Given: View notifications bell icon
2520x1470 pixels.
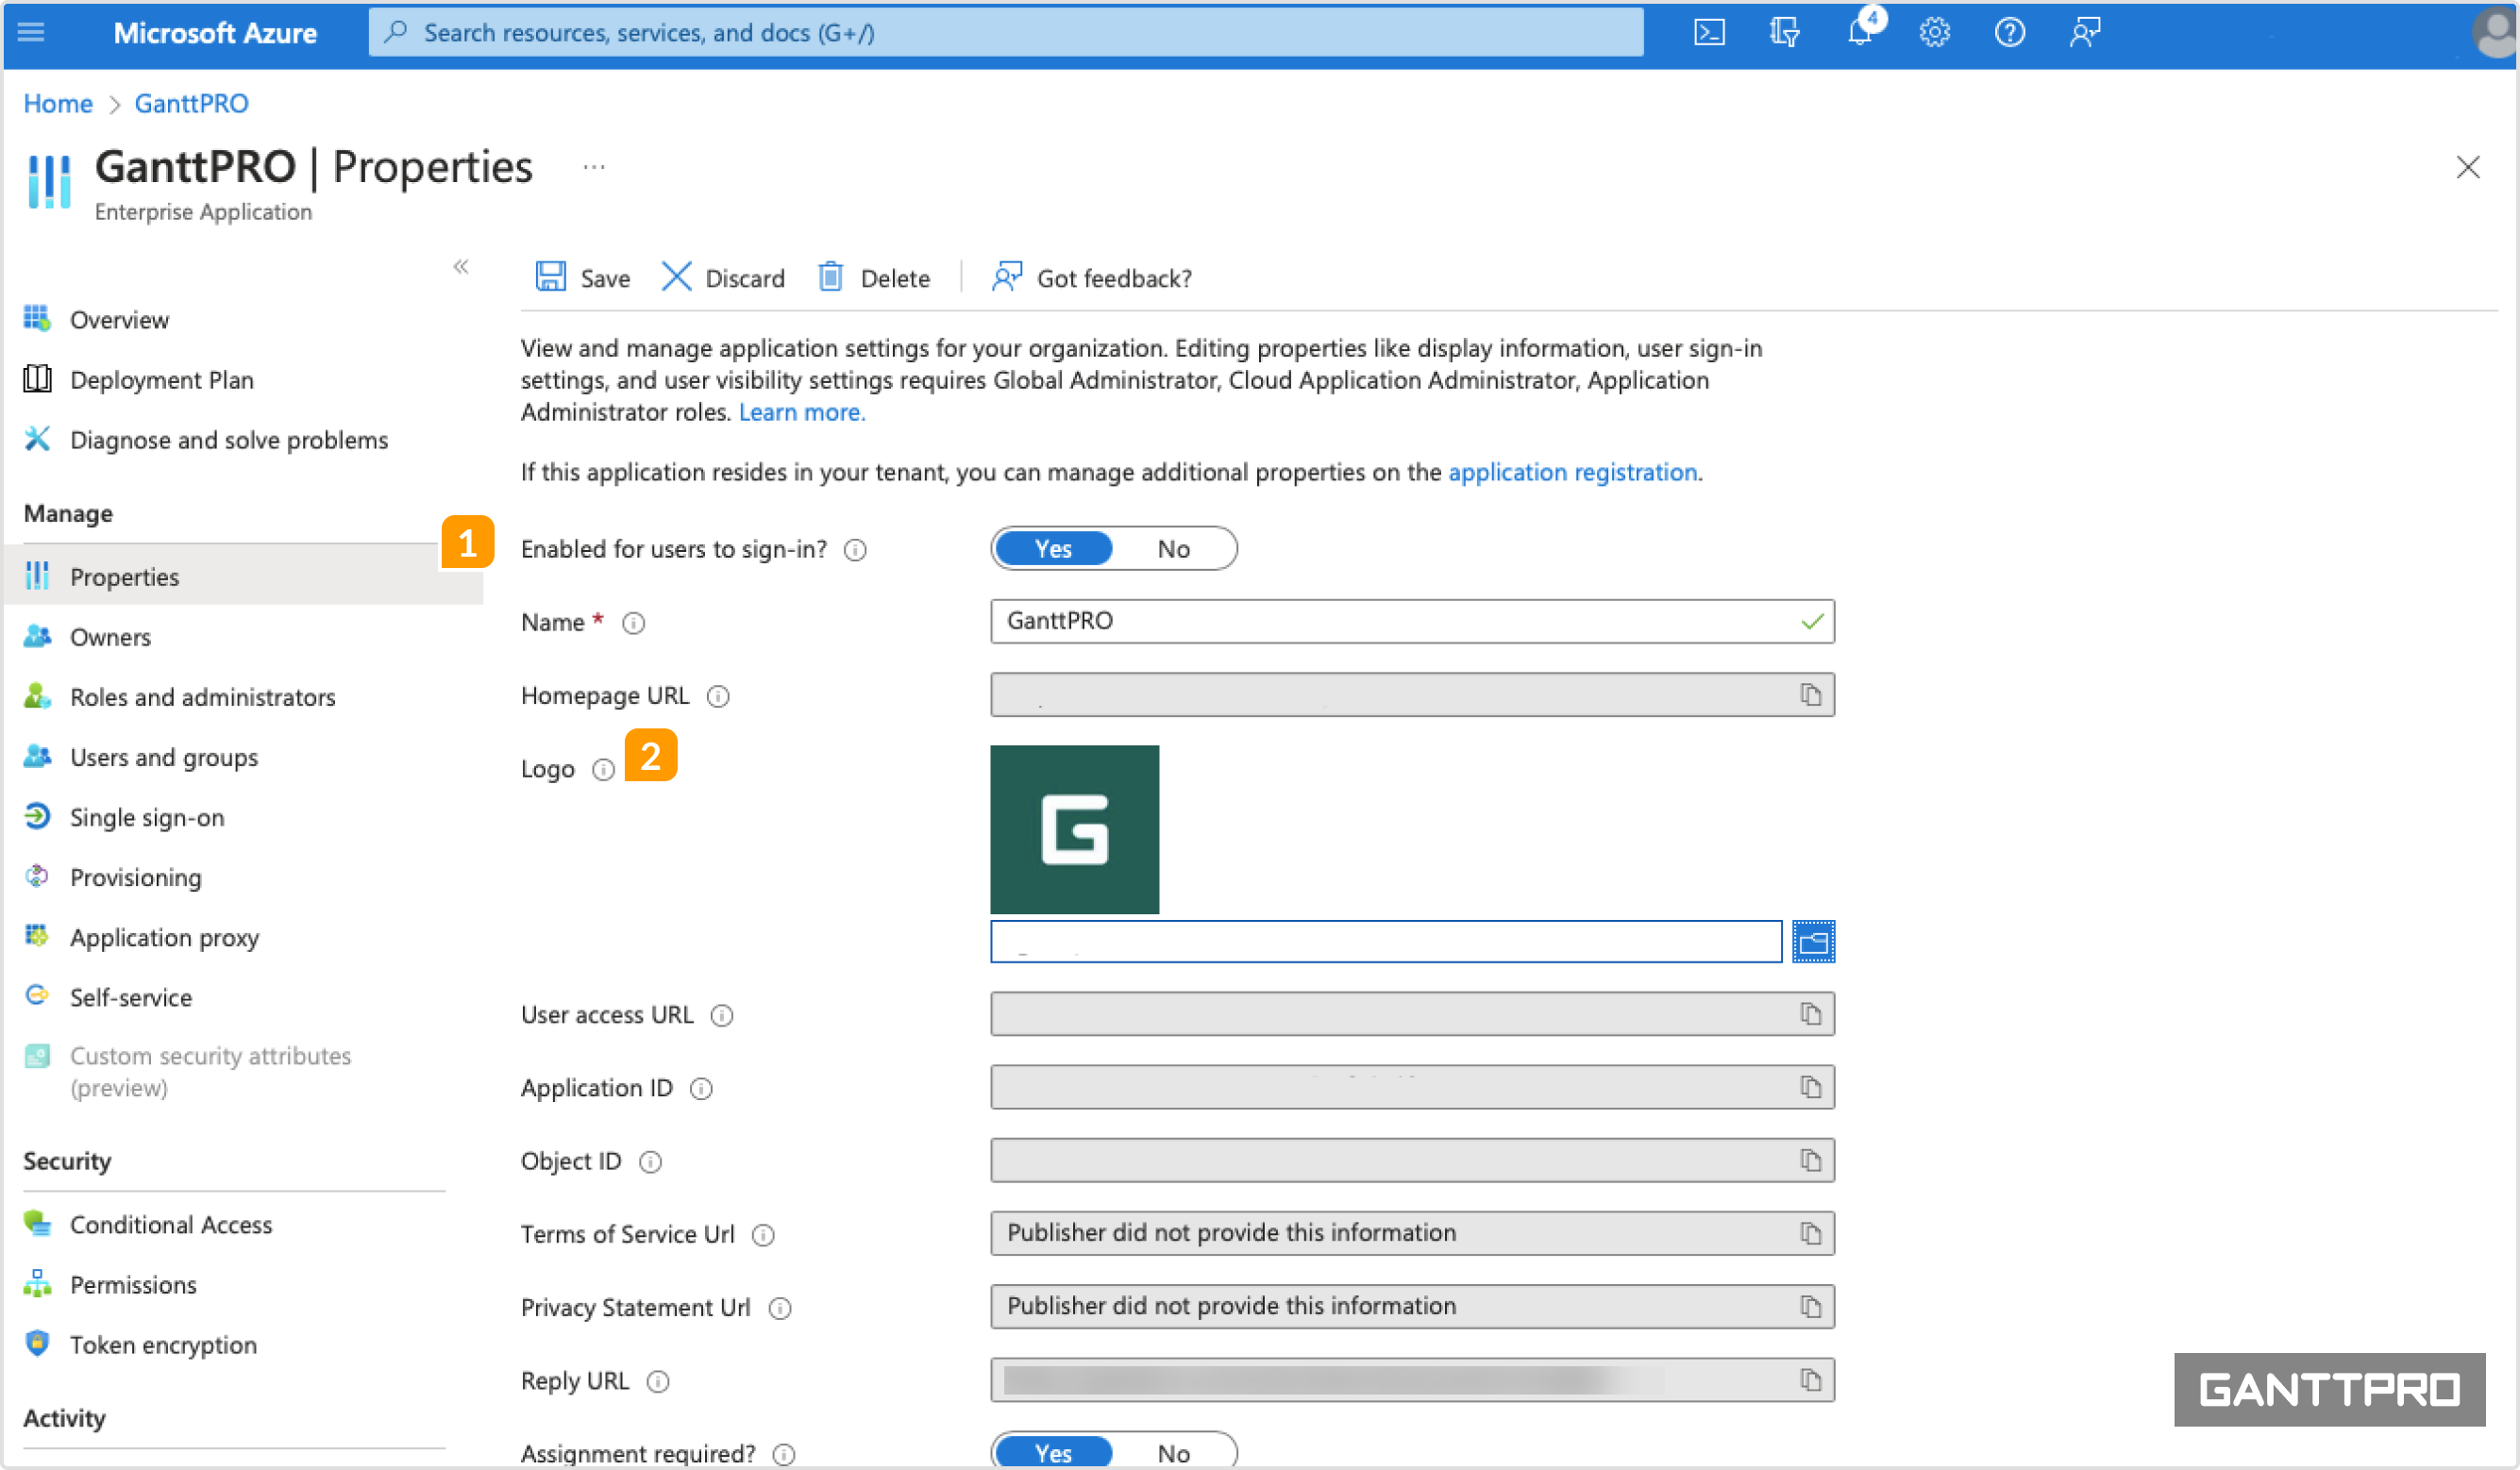Looking at the screenshot, I should [1860, 32].
